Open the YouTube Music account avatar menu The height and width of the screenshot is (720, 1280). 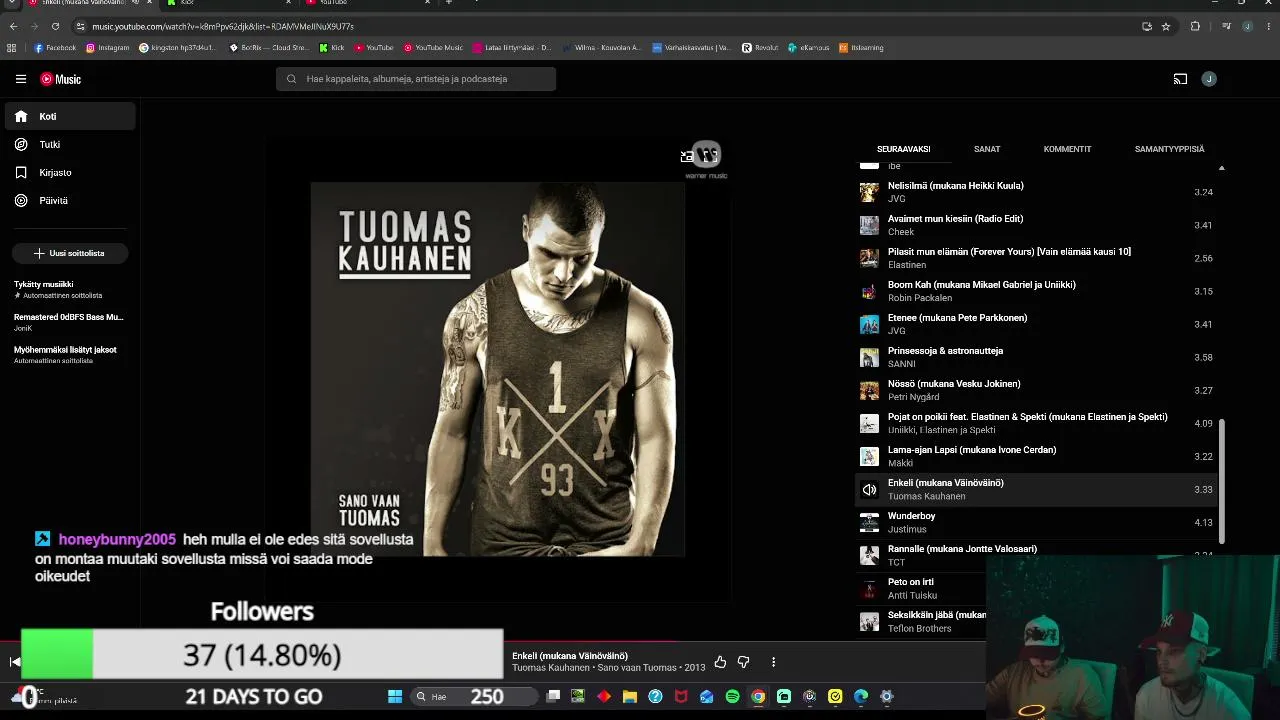tap(1209, 79)
